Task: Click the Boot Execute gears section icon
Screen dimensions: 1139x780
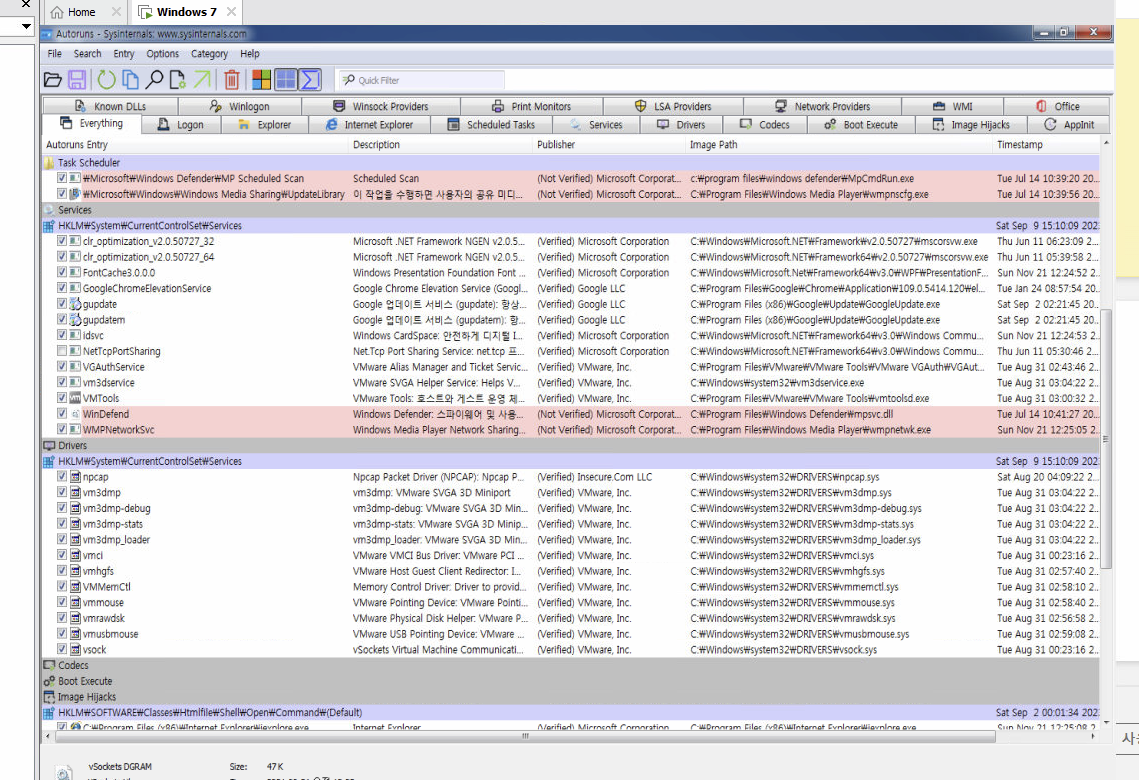Action: click(49, 681)
